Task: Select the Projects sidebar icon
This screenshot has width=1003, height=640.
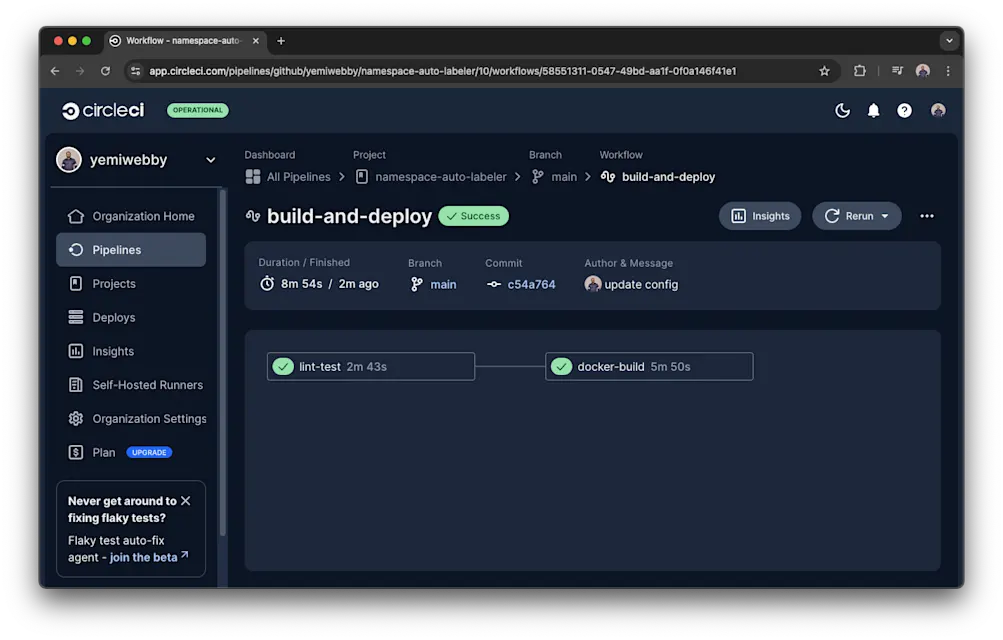Action: click(x=75, y=282)
